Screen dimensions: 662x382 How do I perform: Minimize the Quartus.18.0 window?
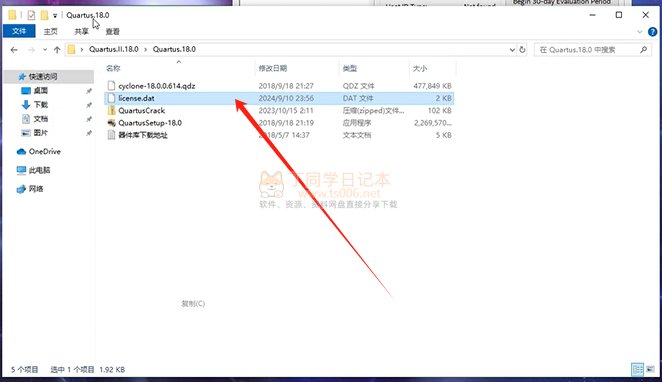592,15
